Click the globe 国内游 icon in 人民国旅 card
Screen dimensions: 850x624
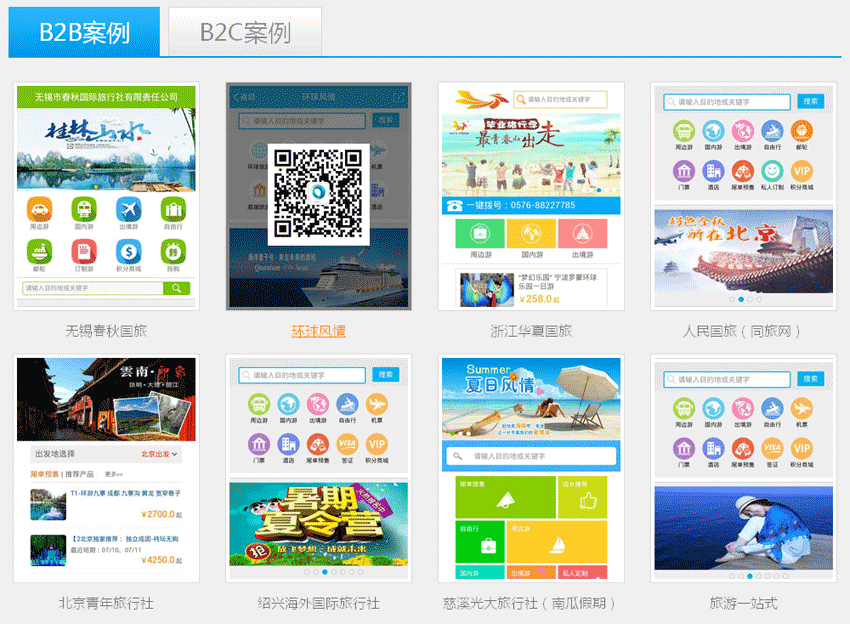pyautogui.click(x=713, y=131)
